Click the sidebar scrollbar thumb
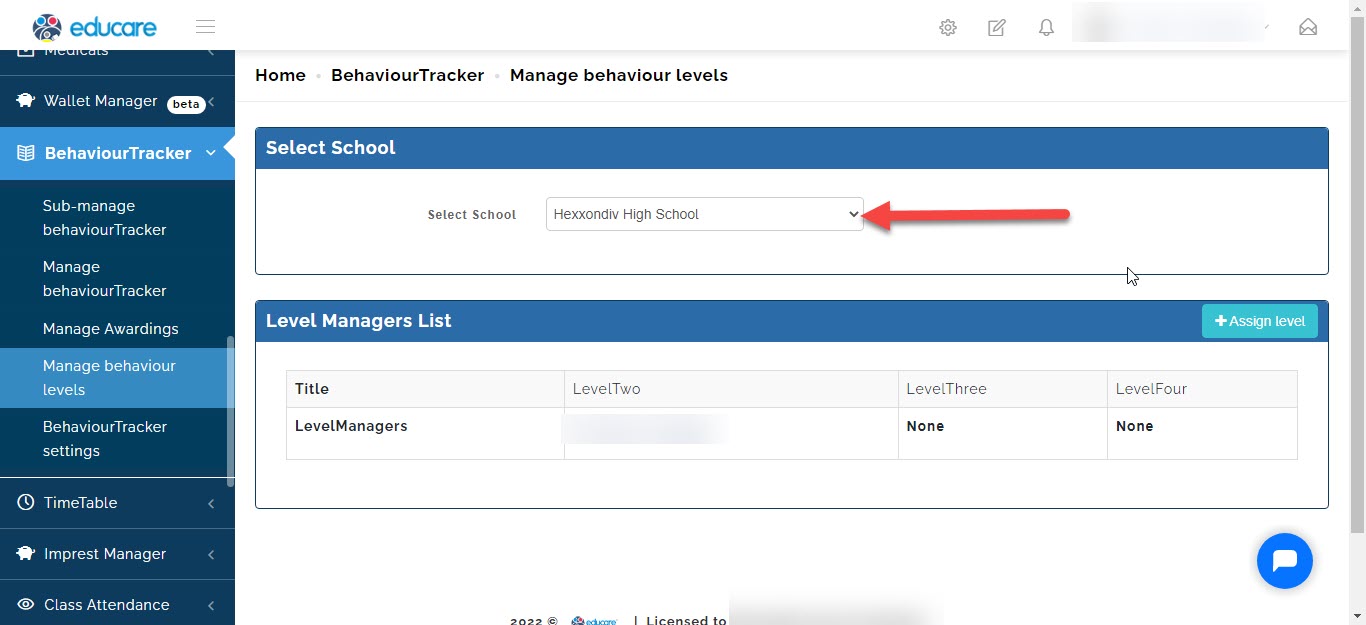Image resolution: width=1366 pixels, height=625 pixels. click(x=231, y=411)
